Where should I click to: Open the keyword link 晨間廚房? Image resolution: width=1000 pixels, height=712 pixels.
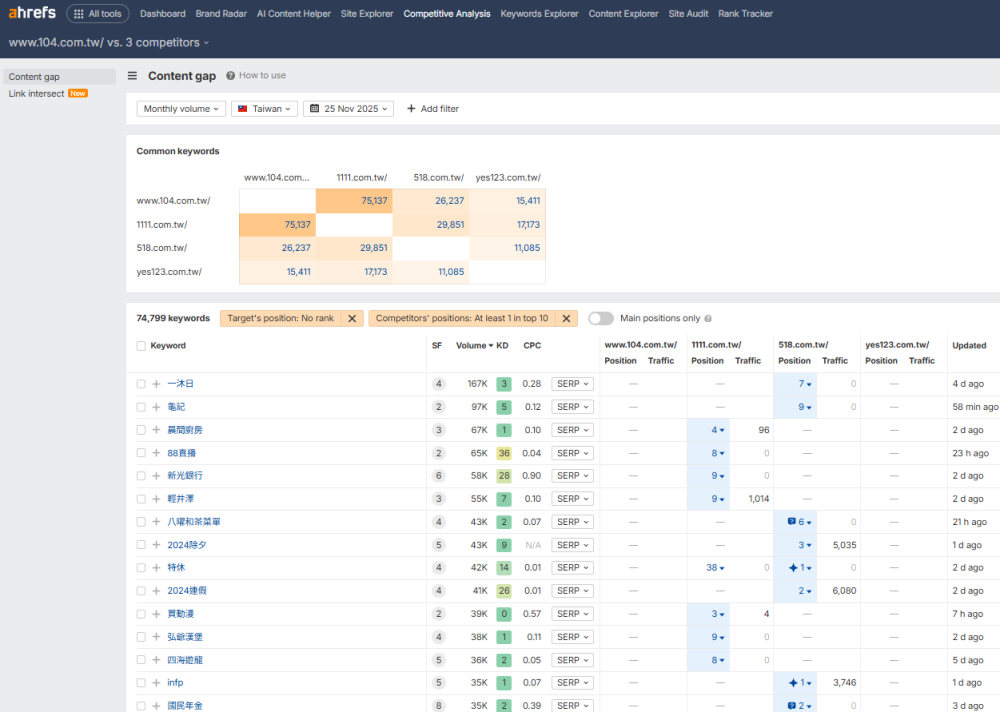coord(185,430)
